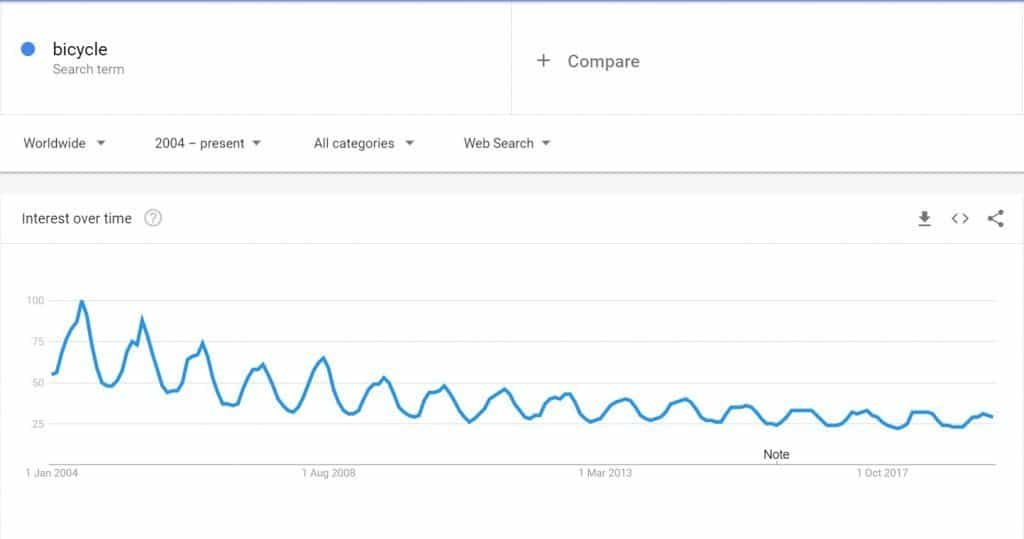
Task: Expand the 2004 – present time range dropdown
Action: (208, 143)
